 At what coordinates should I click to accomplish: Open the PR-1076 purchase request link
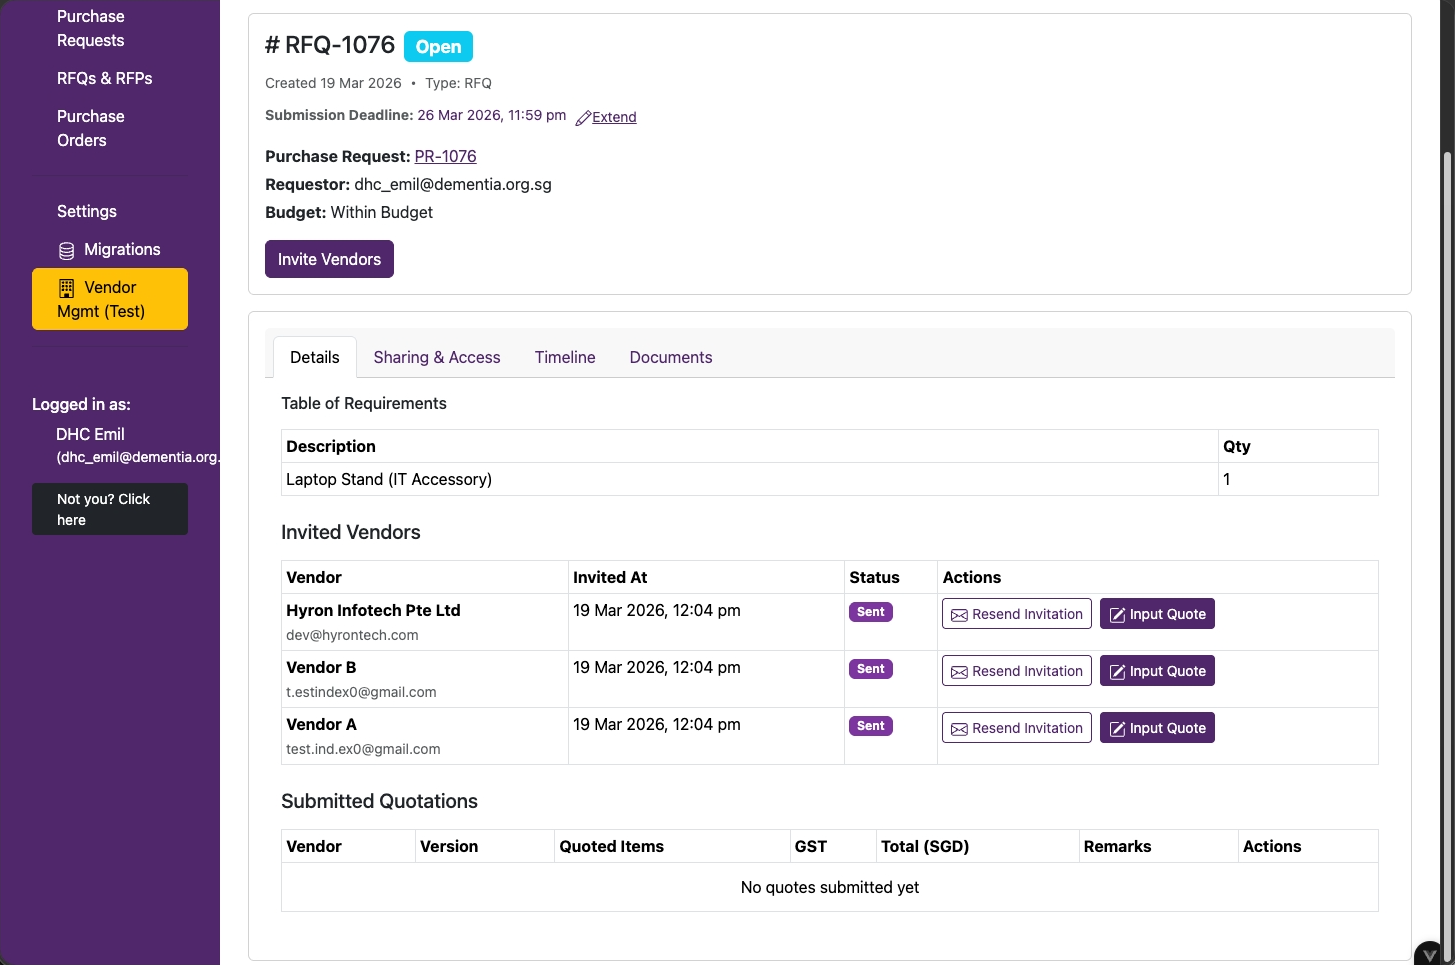(445, 156)
